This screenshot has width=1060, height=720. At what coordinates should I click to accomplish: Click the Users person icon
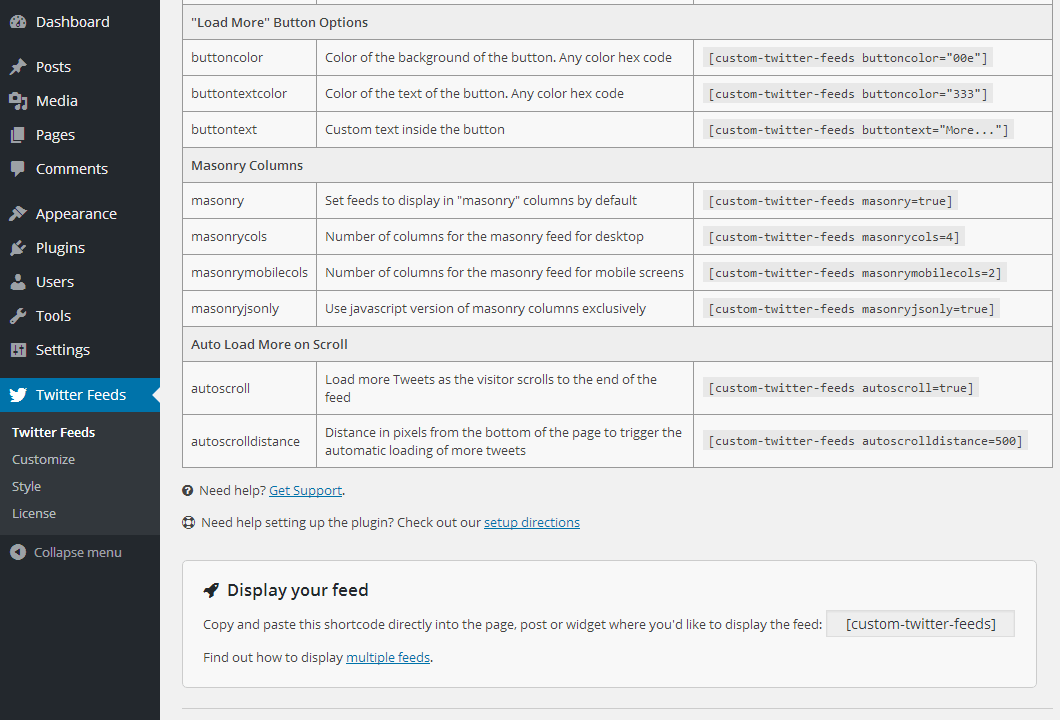[x=18, y=282]
